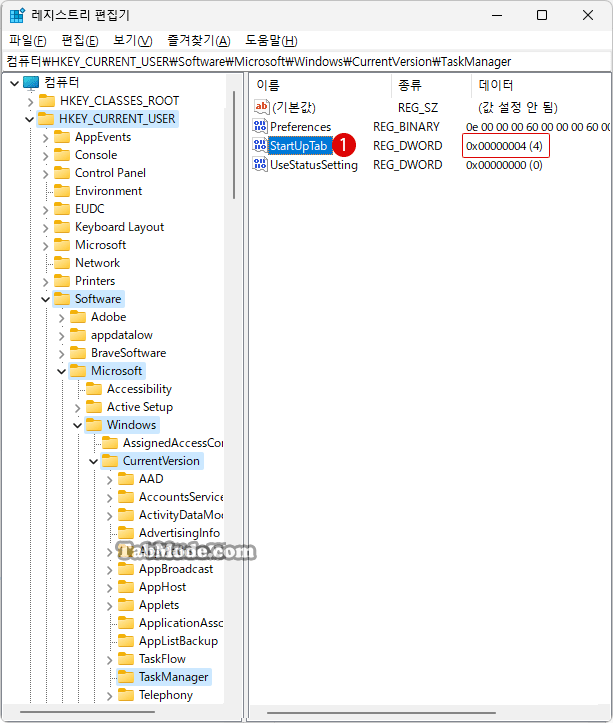
Task: Click the Control Panel folder icon
Action: click(62, 173)
